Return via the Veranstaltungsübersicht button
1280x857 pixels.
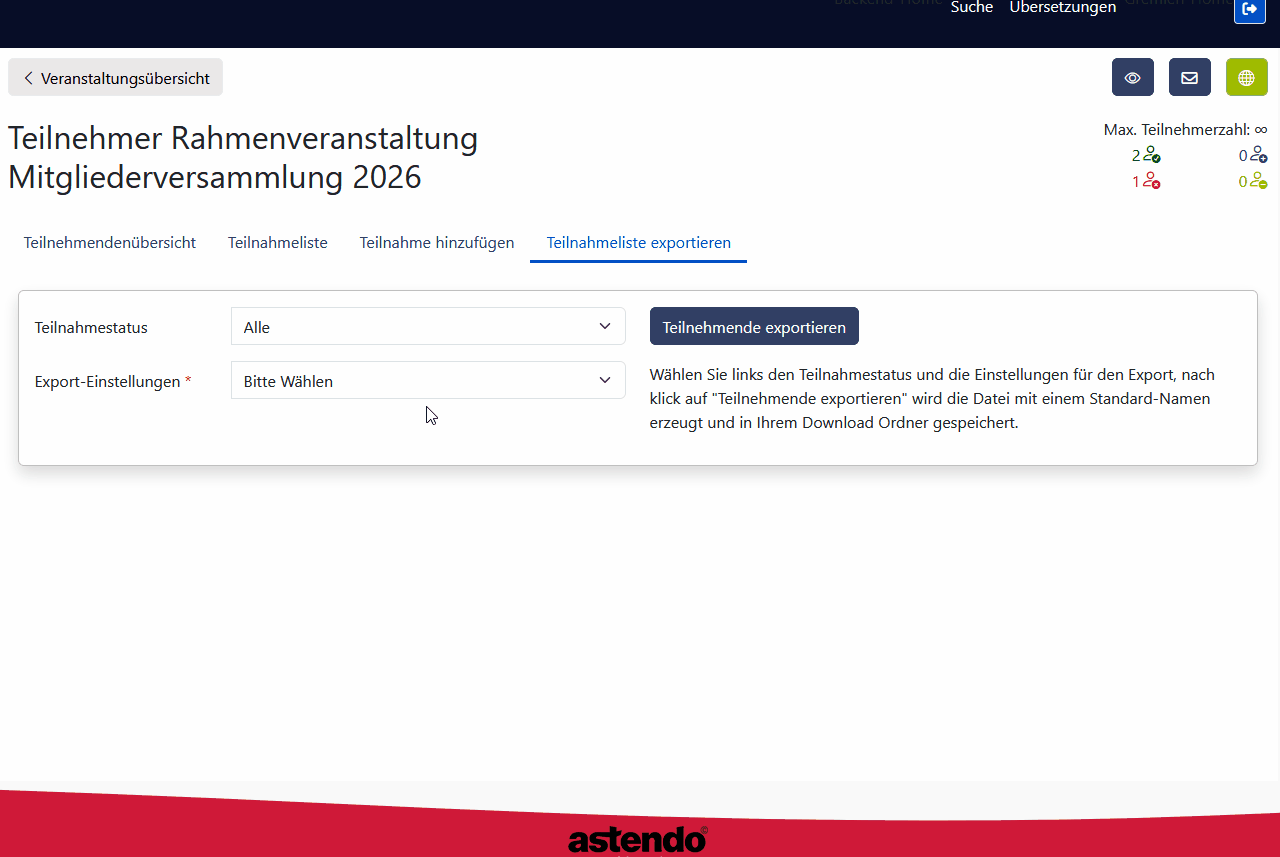click(x=115, y=77)
